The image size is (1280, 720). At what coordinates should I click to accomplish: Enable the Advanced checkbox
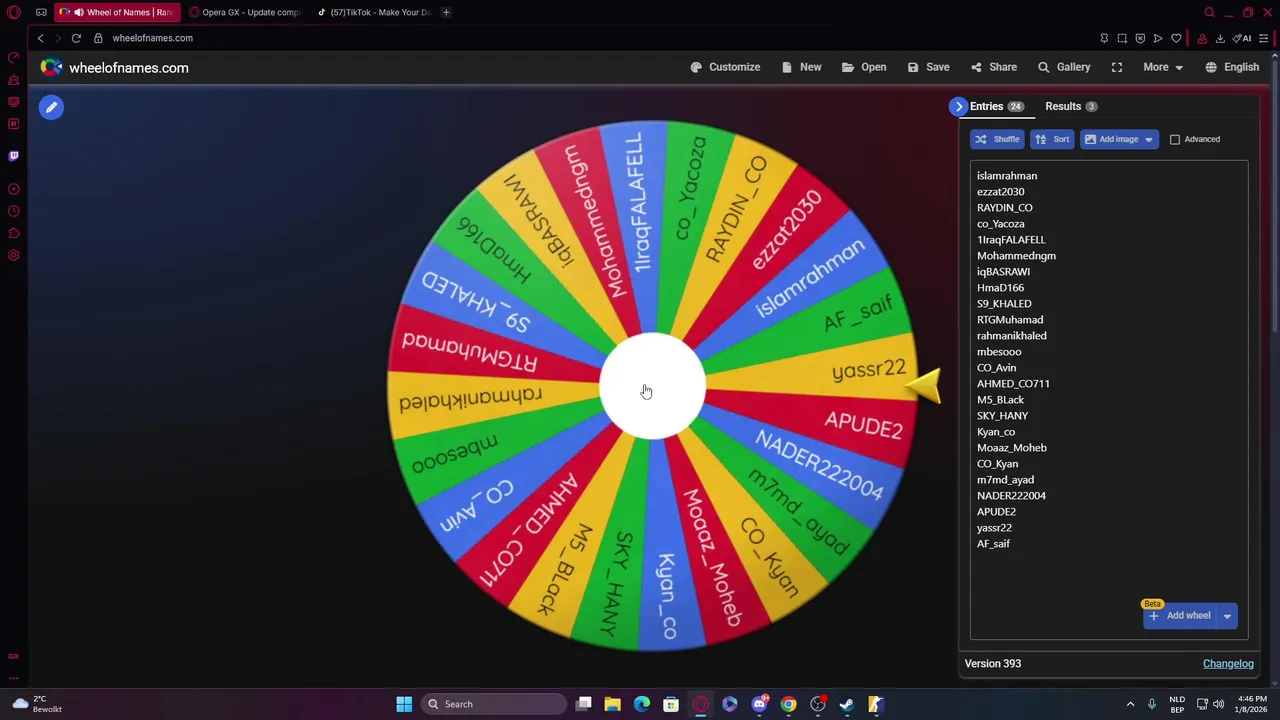coord(1175,139)
